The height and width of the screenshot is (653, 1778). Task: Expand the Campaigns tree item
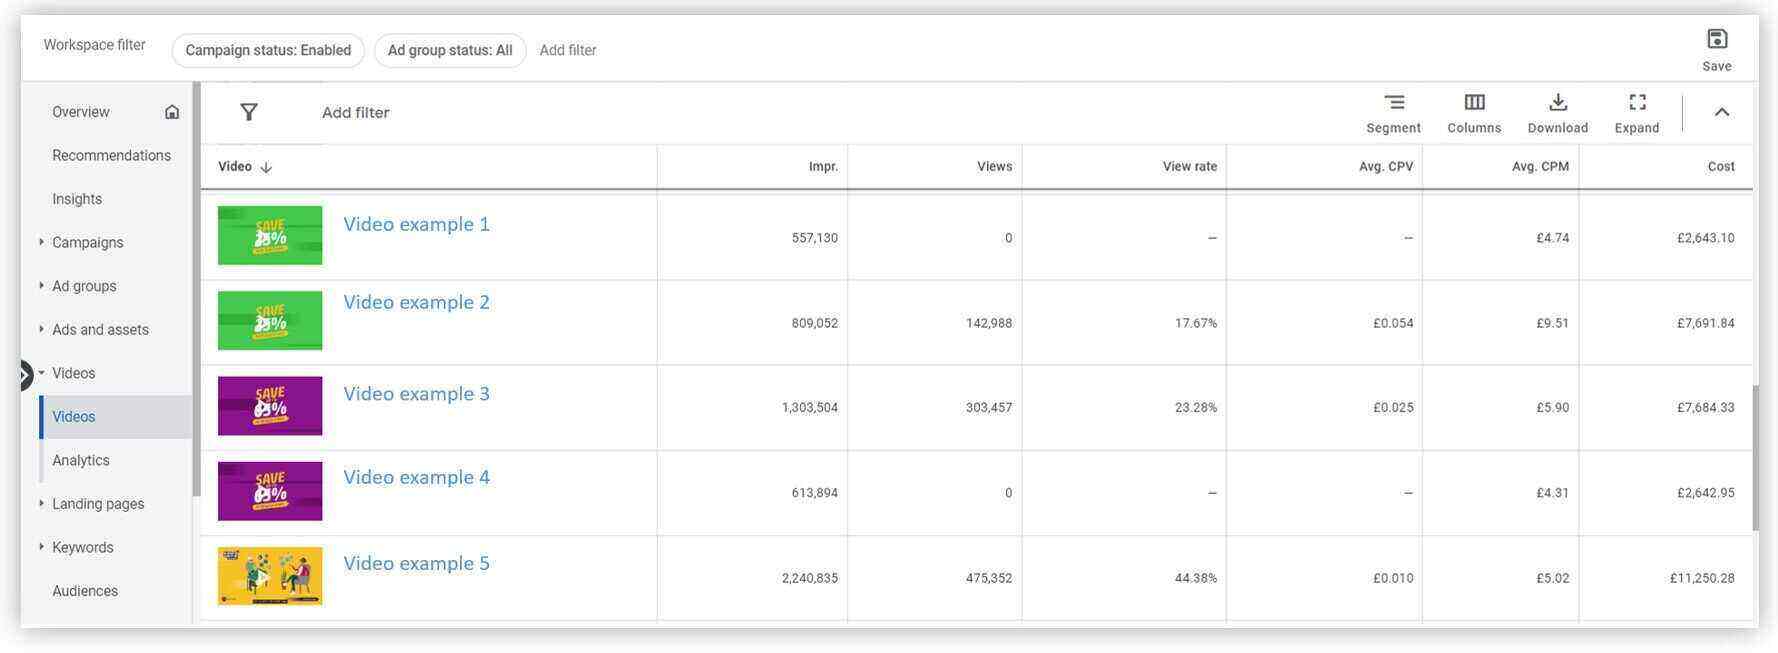[x=41, y=242]
